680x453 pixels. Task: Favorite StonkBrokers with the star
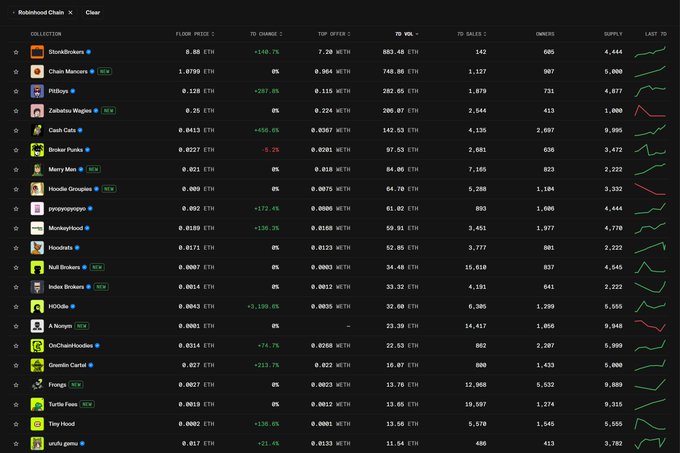coord(16,52)
